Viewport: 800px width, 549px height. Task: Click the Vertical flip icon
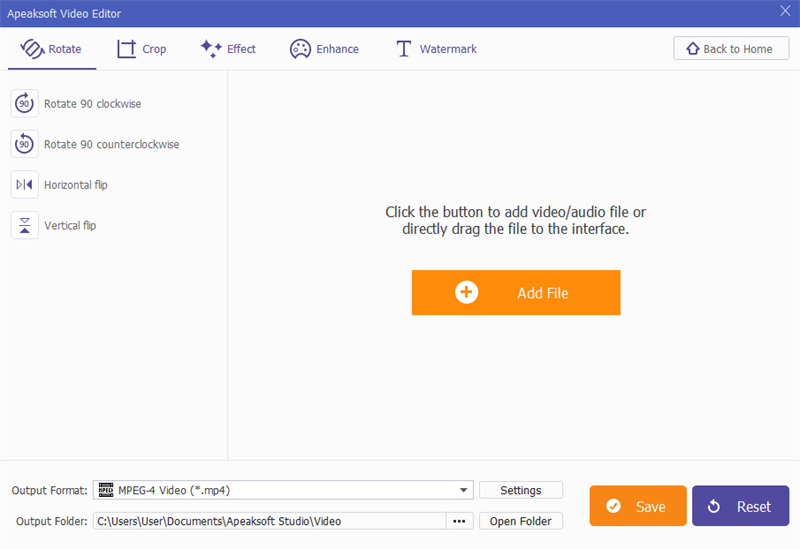[x=24, y=226]
